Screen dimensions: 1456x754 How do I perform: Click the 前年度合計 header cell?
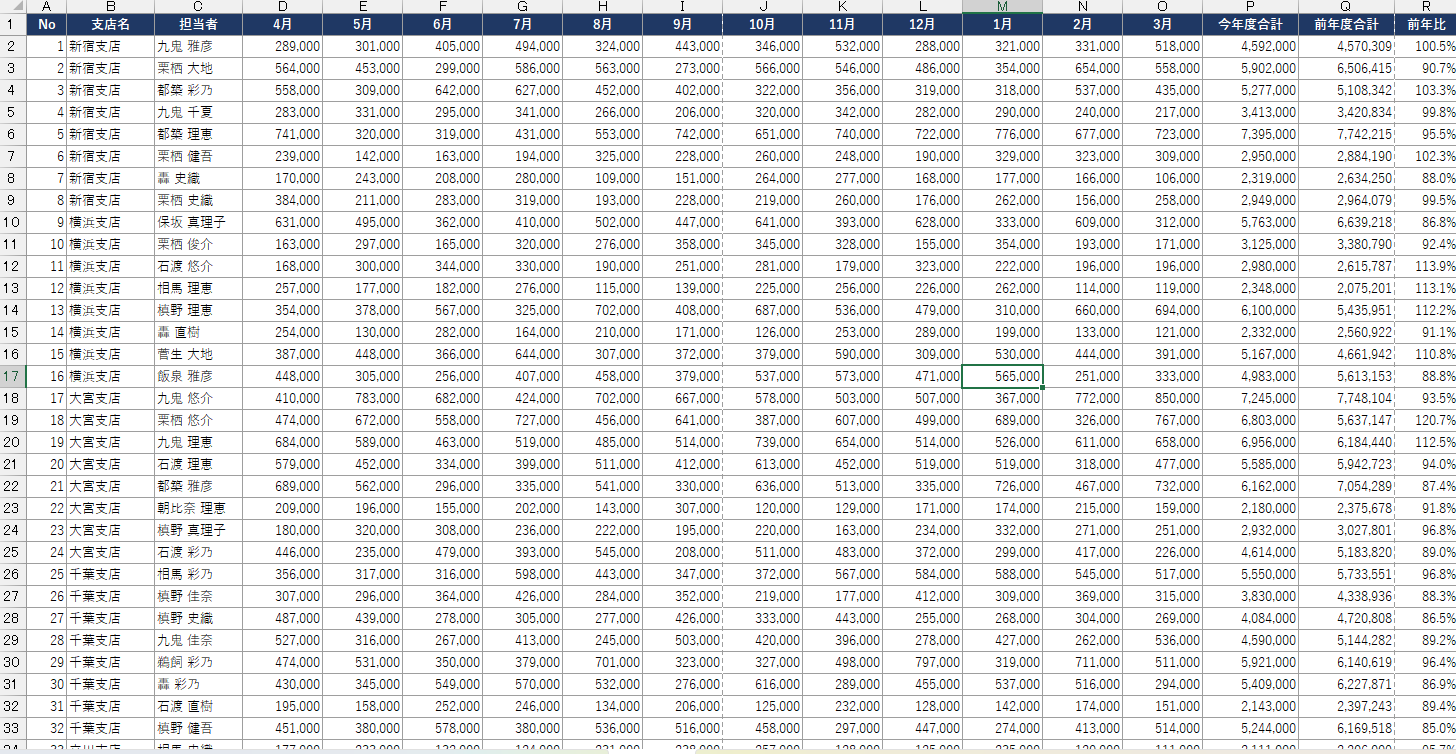tap(1346, 24)
